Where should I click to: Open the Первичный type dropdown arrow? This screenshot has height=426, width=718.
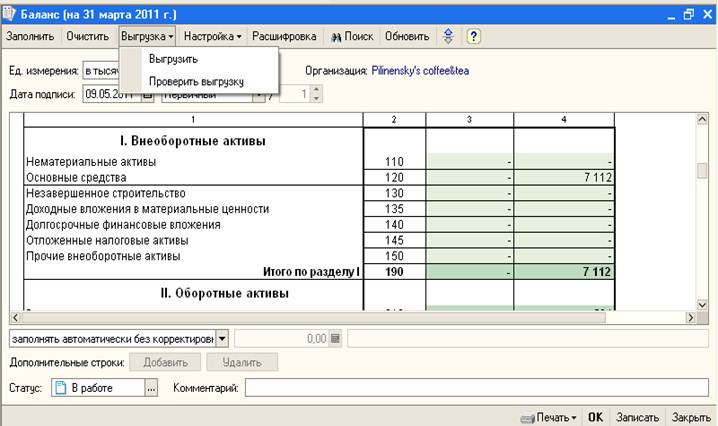(x=259, y=95)
